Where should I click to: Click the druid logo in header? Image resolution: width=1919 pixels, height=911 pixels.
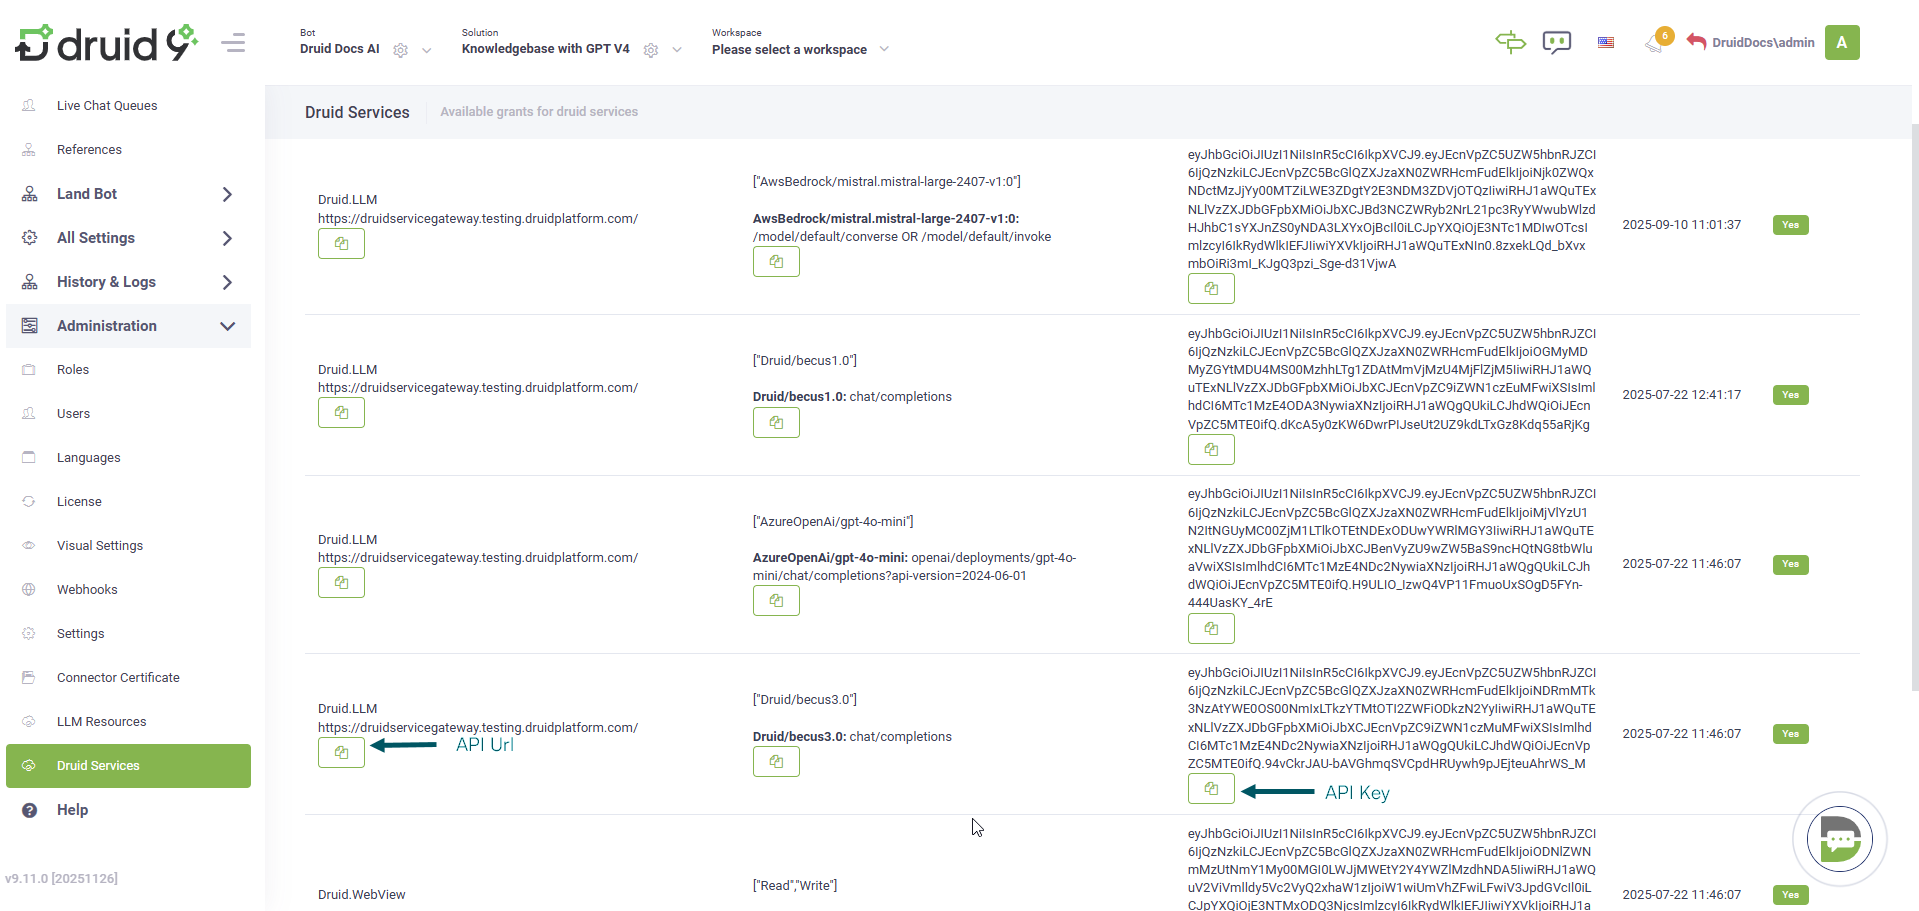pos(106,44)
